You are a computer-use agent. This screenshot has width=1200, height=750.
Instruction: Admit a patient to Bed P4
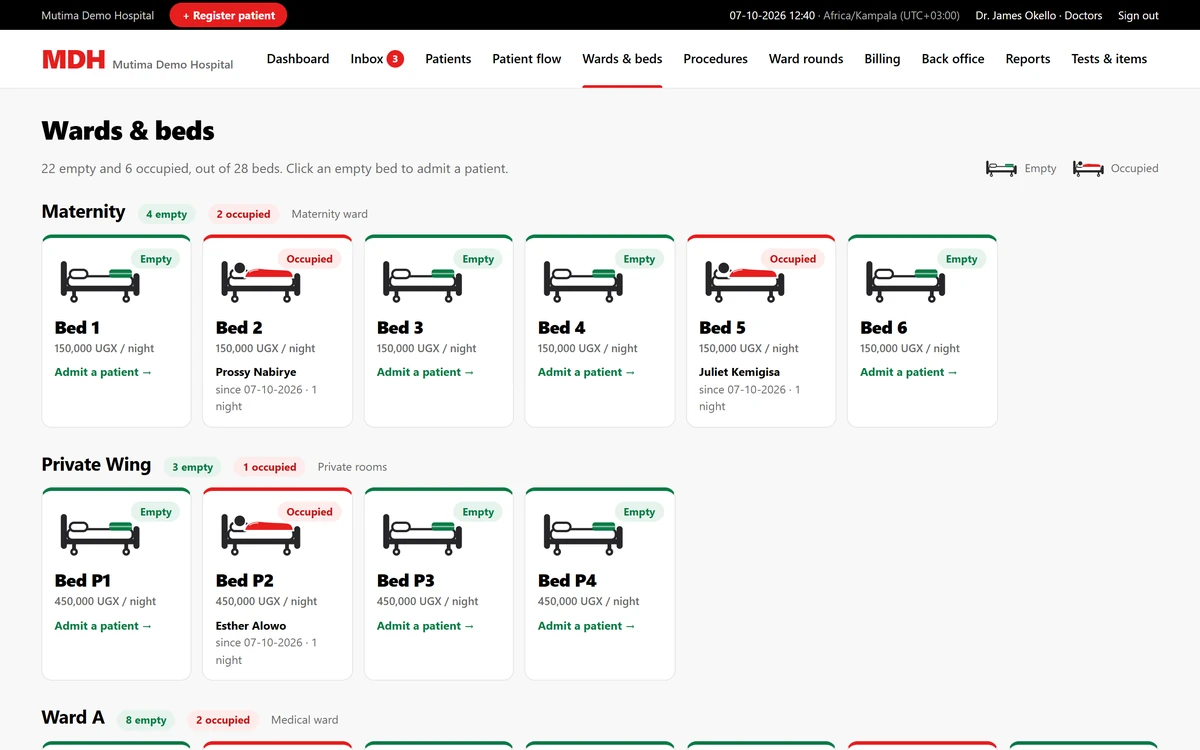click(587, 626)
